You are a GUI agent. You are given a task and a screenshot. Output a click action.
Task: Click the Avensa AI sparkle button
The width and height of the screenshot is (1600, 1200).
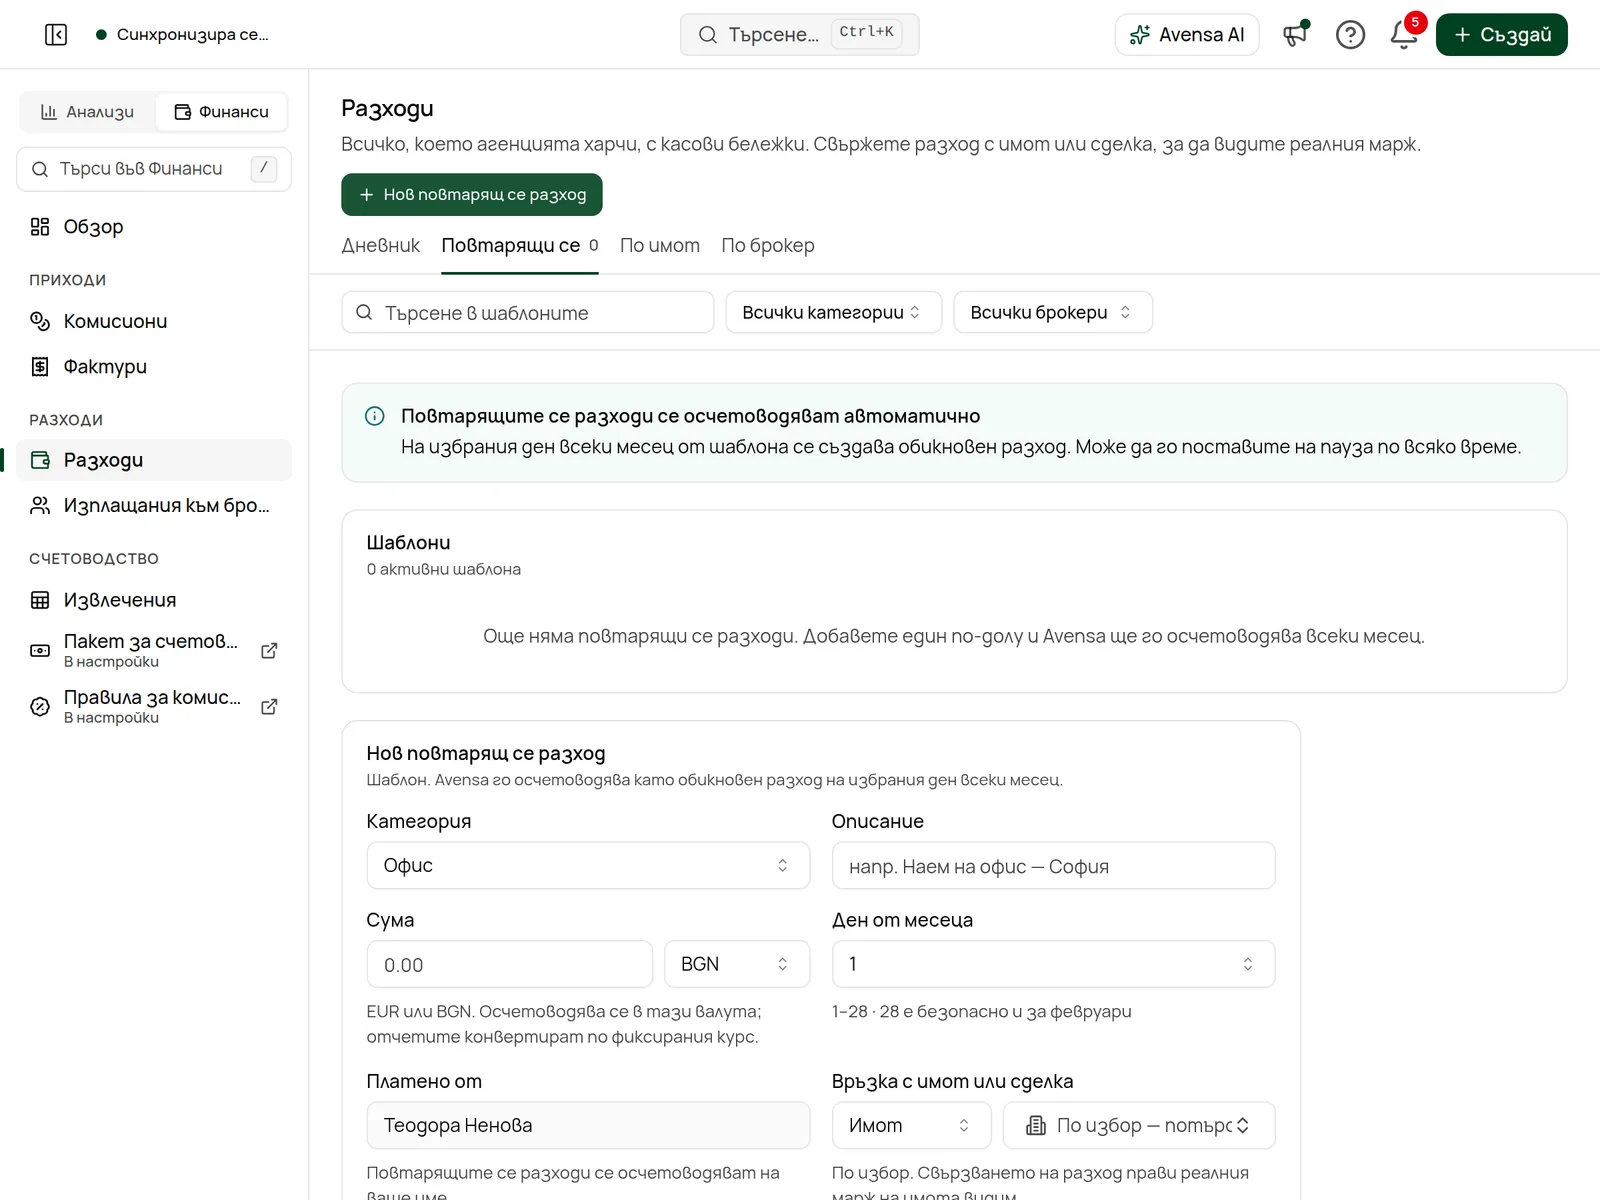tap(1187, 35)
